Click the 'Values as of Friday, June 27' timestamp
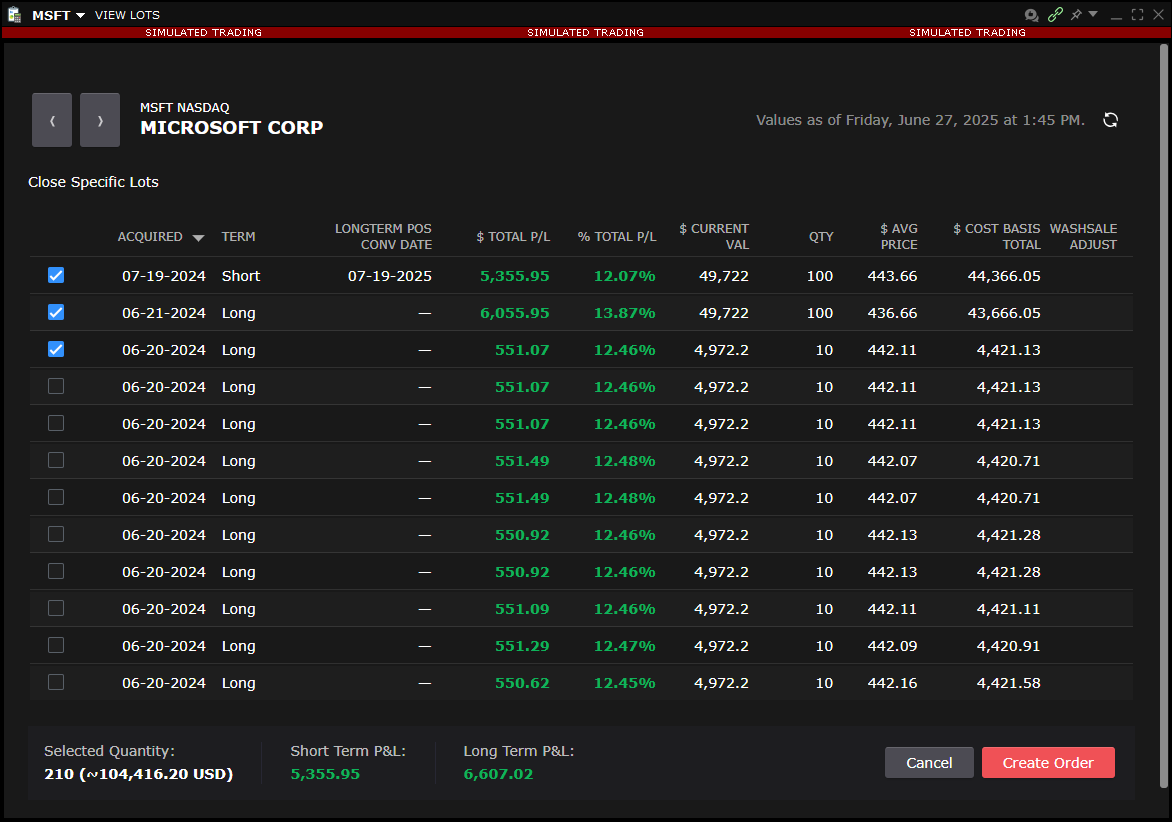This screenshot has width=1172, height=822. tap(920, 120)
